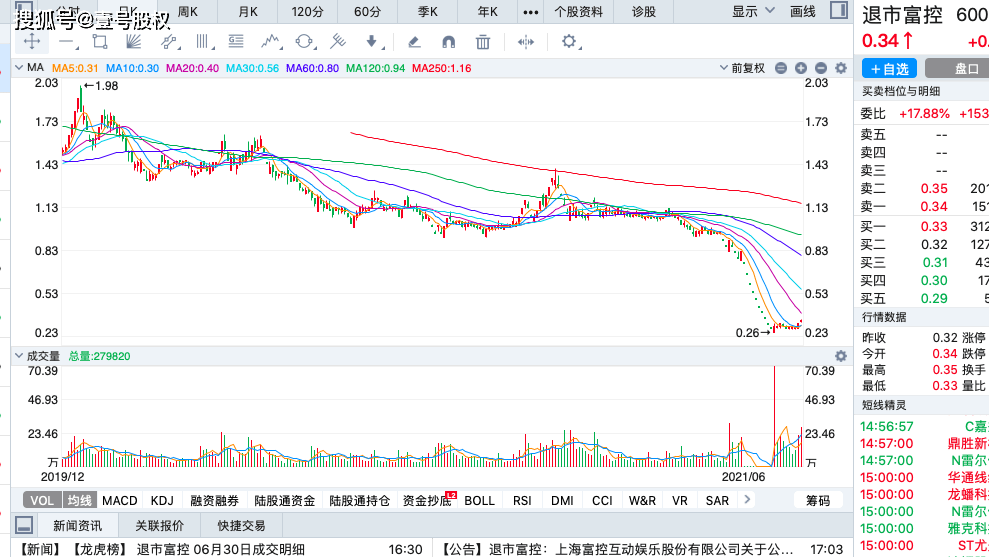Toggle the 画线 drawing mode
The image size is (989, 557).
[x=802, y=11]
